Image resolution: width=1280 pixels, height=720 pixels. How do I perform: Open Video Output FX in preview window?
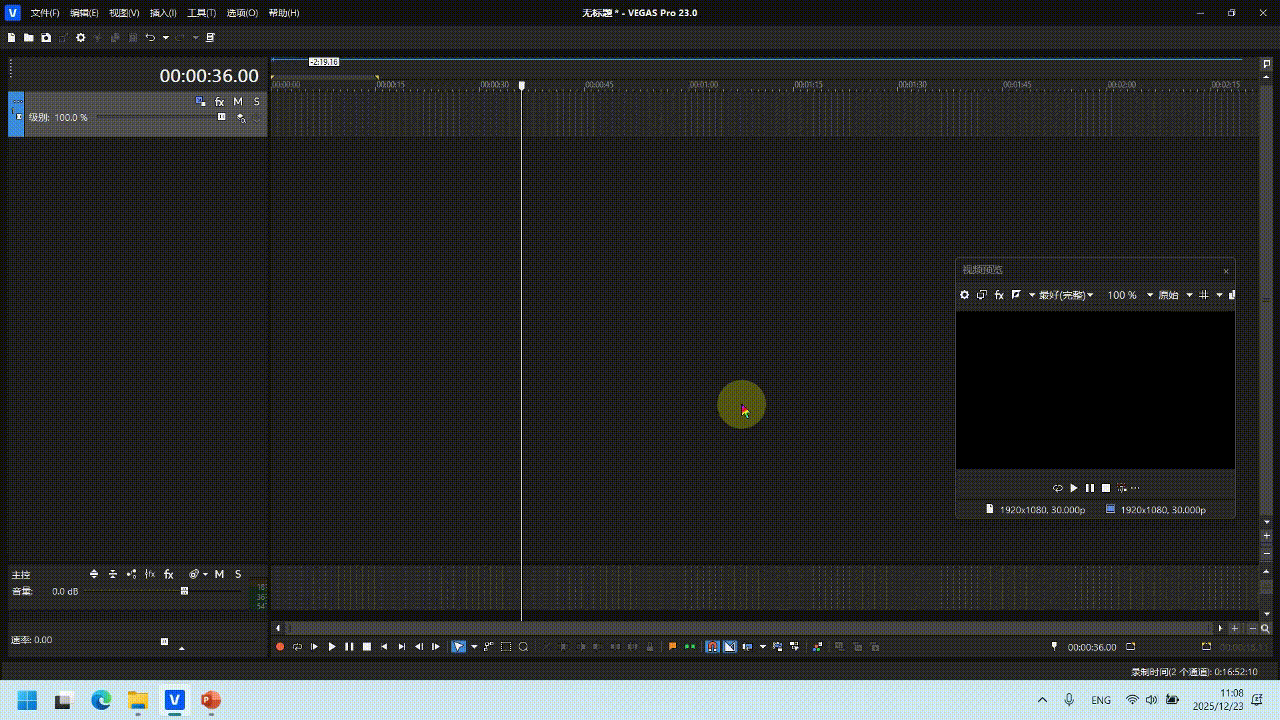click(998, 294)
